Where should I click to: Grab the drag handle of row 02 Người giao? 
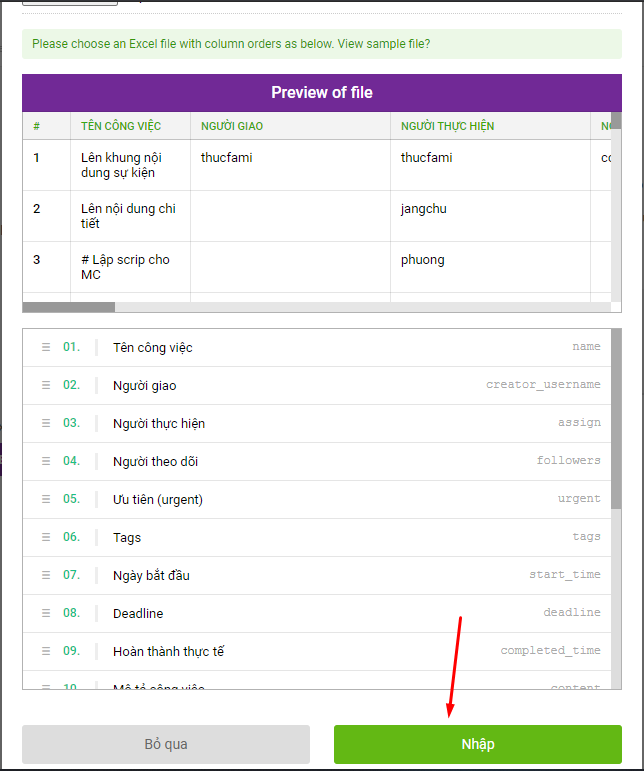[x=46, y=385]
